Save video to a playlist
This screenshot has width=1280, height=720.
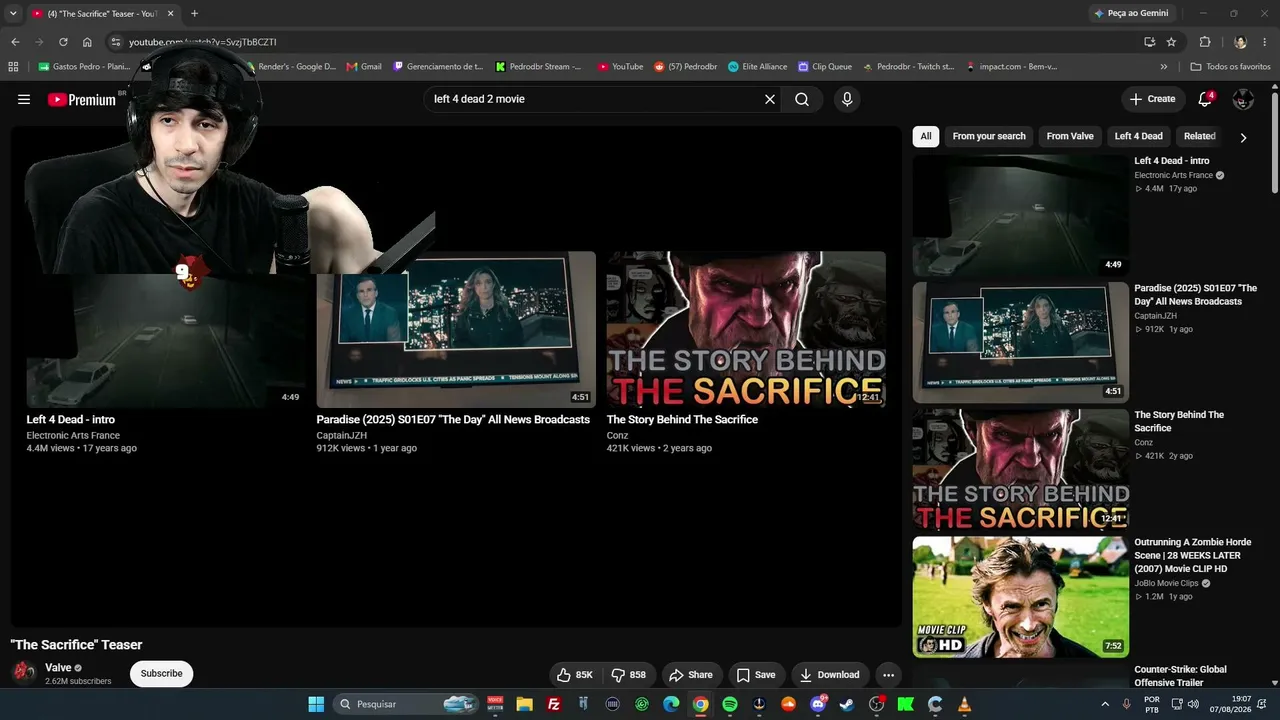756,675
